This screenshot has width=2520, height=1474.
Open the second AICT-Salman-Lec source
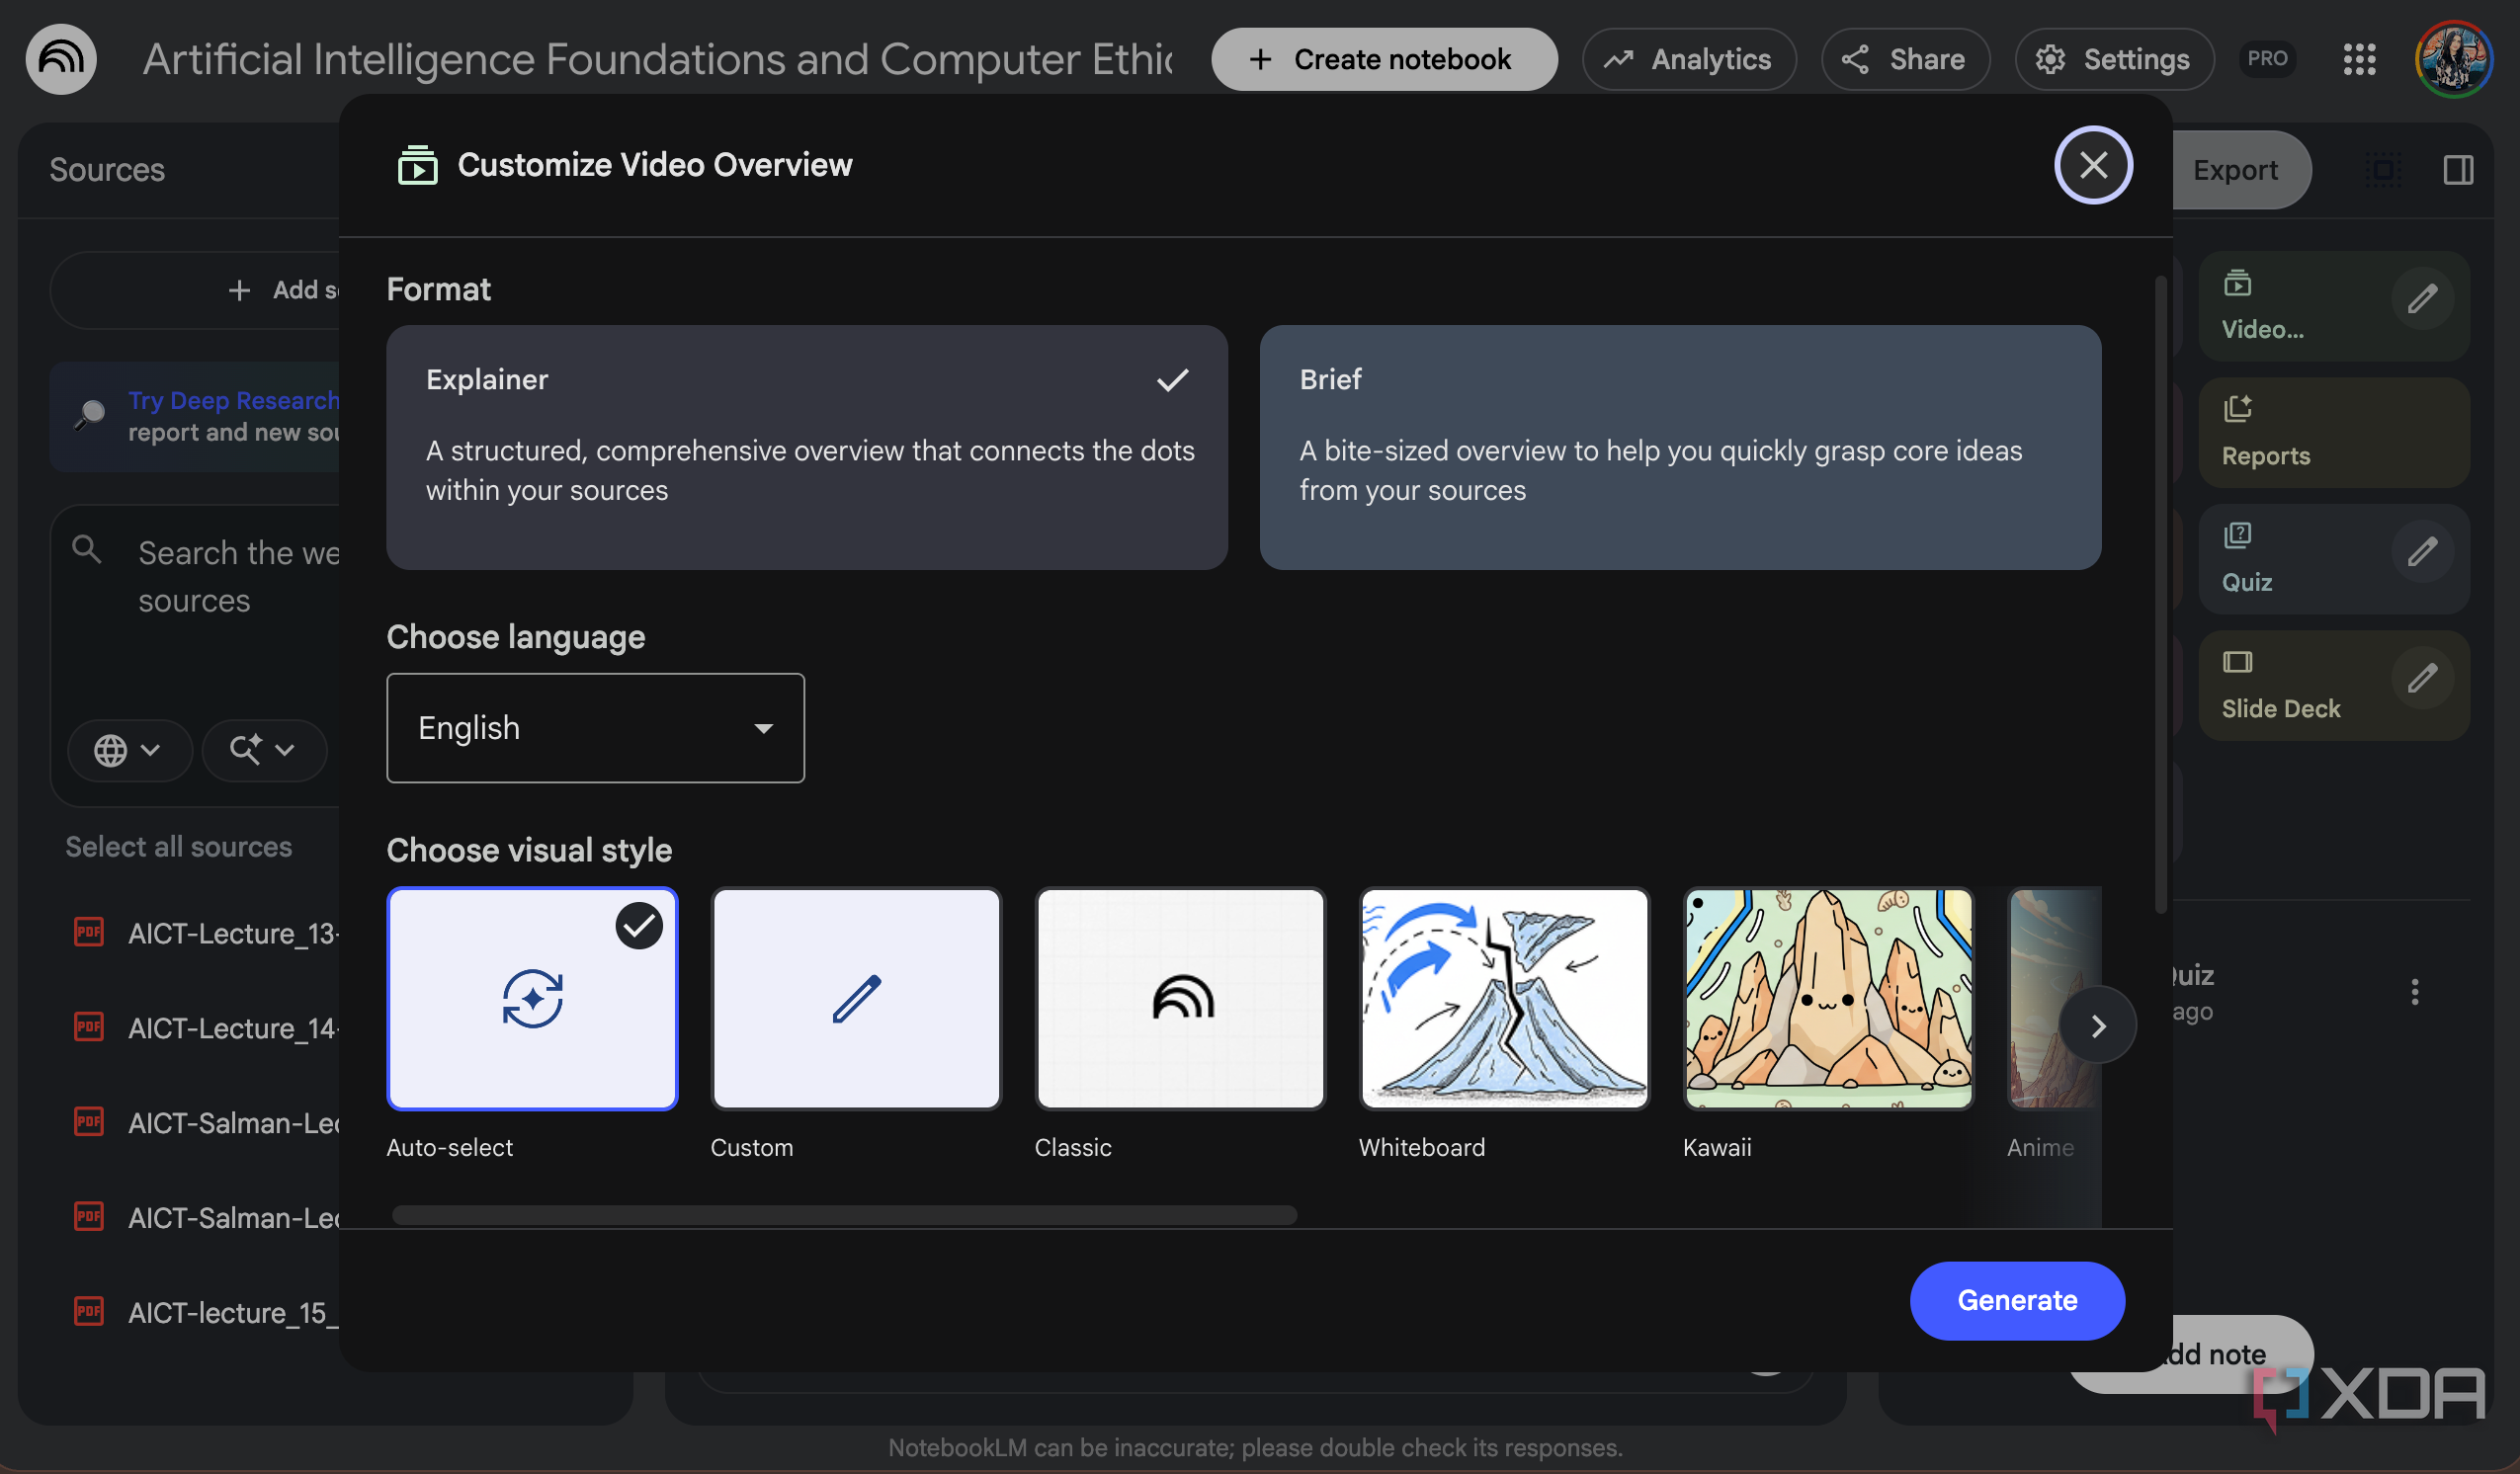click(234, 1217)
